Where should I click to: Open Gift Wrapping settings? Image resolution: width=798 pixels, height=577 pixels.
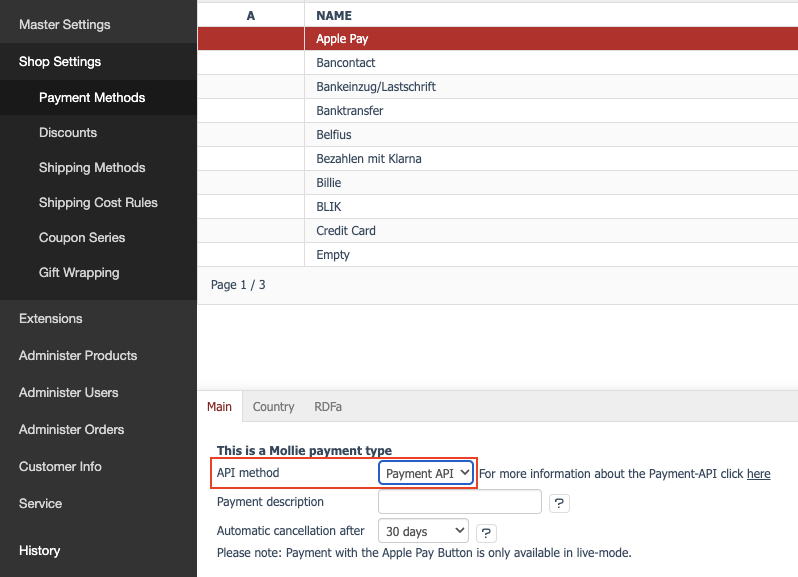pos(79,273)
